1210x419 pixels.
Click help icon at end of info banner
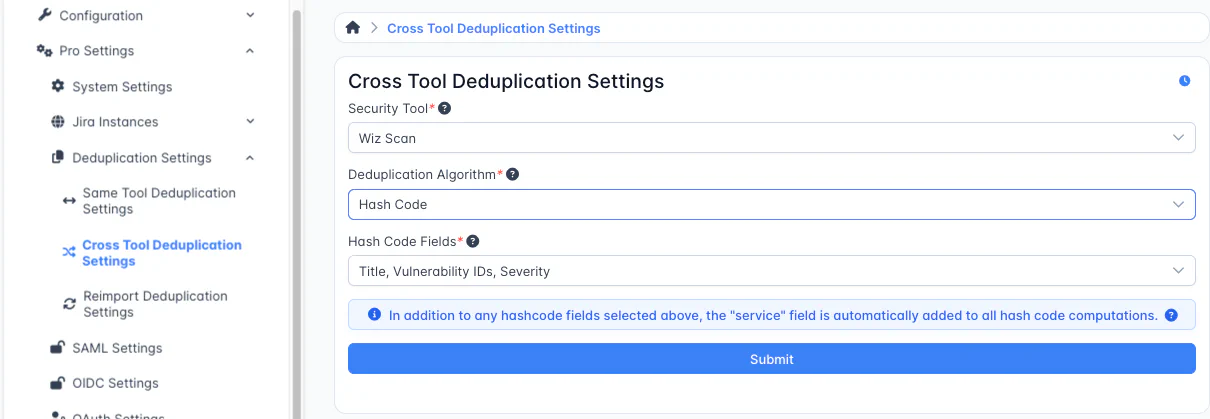(1171, 315)
